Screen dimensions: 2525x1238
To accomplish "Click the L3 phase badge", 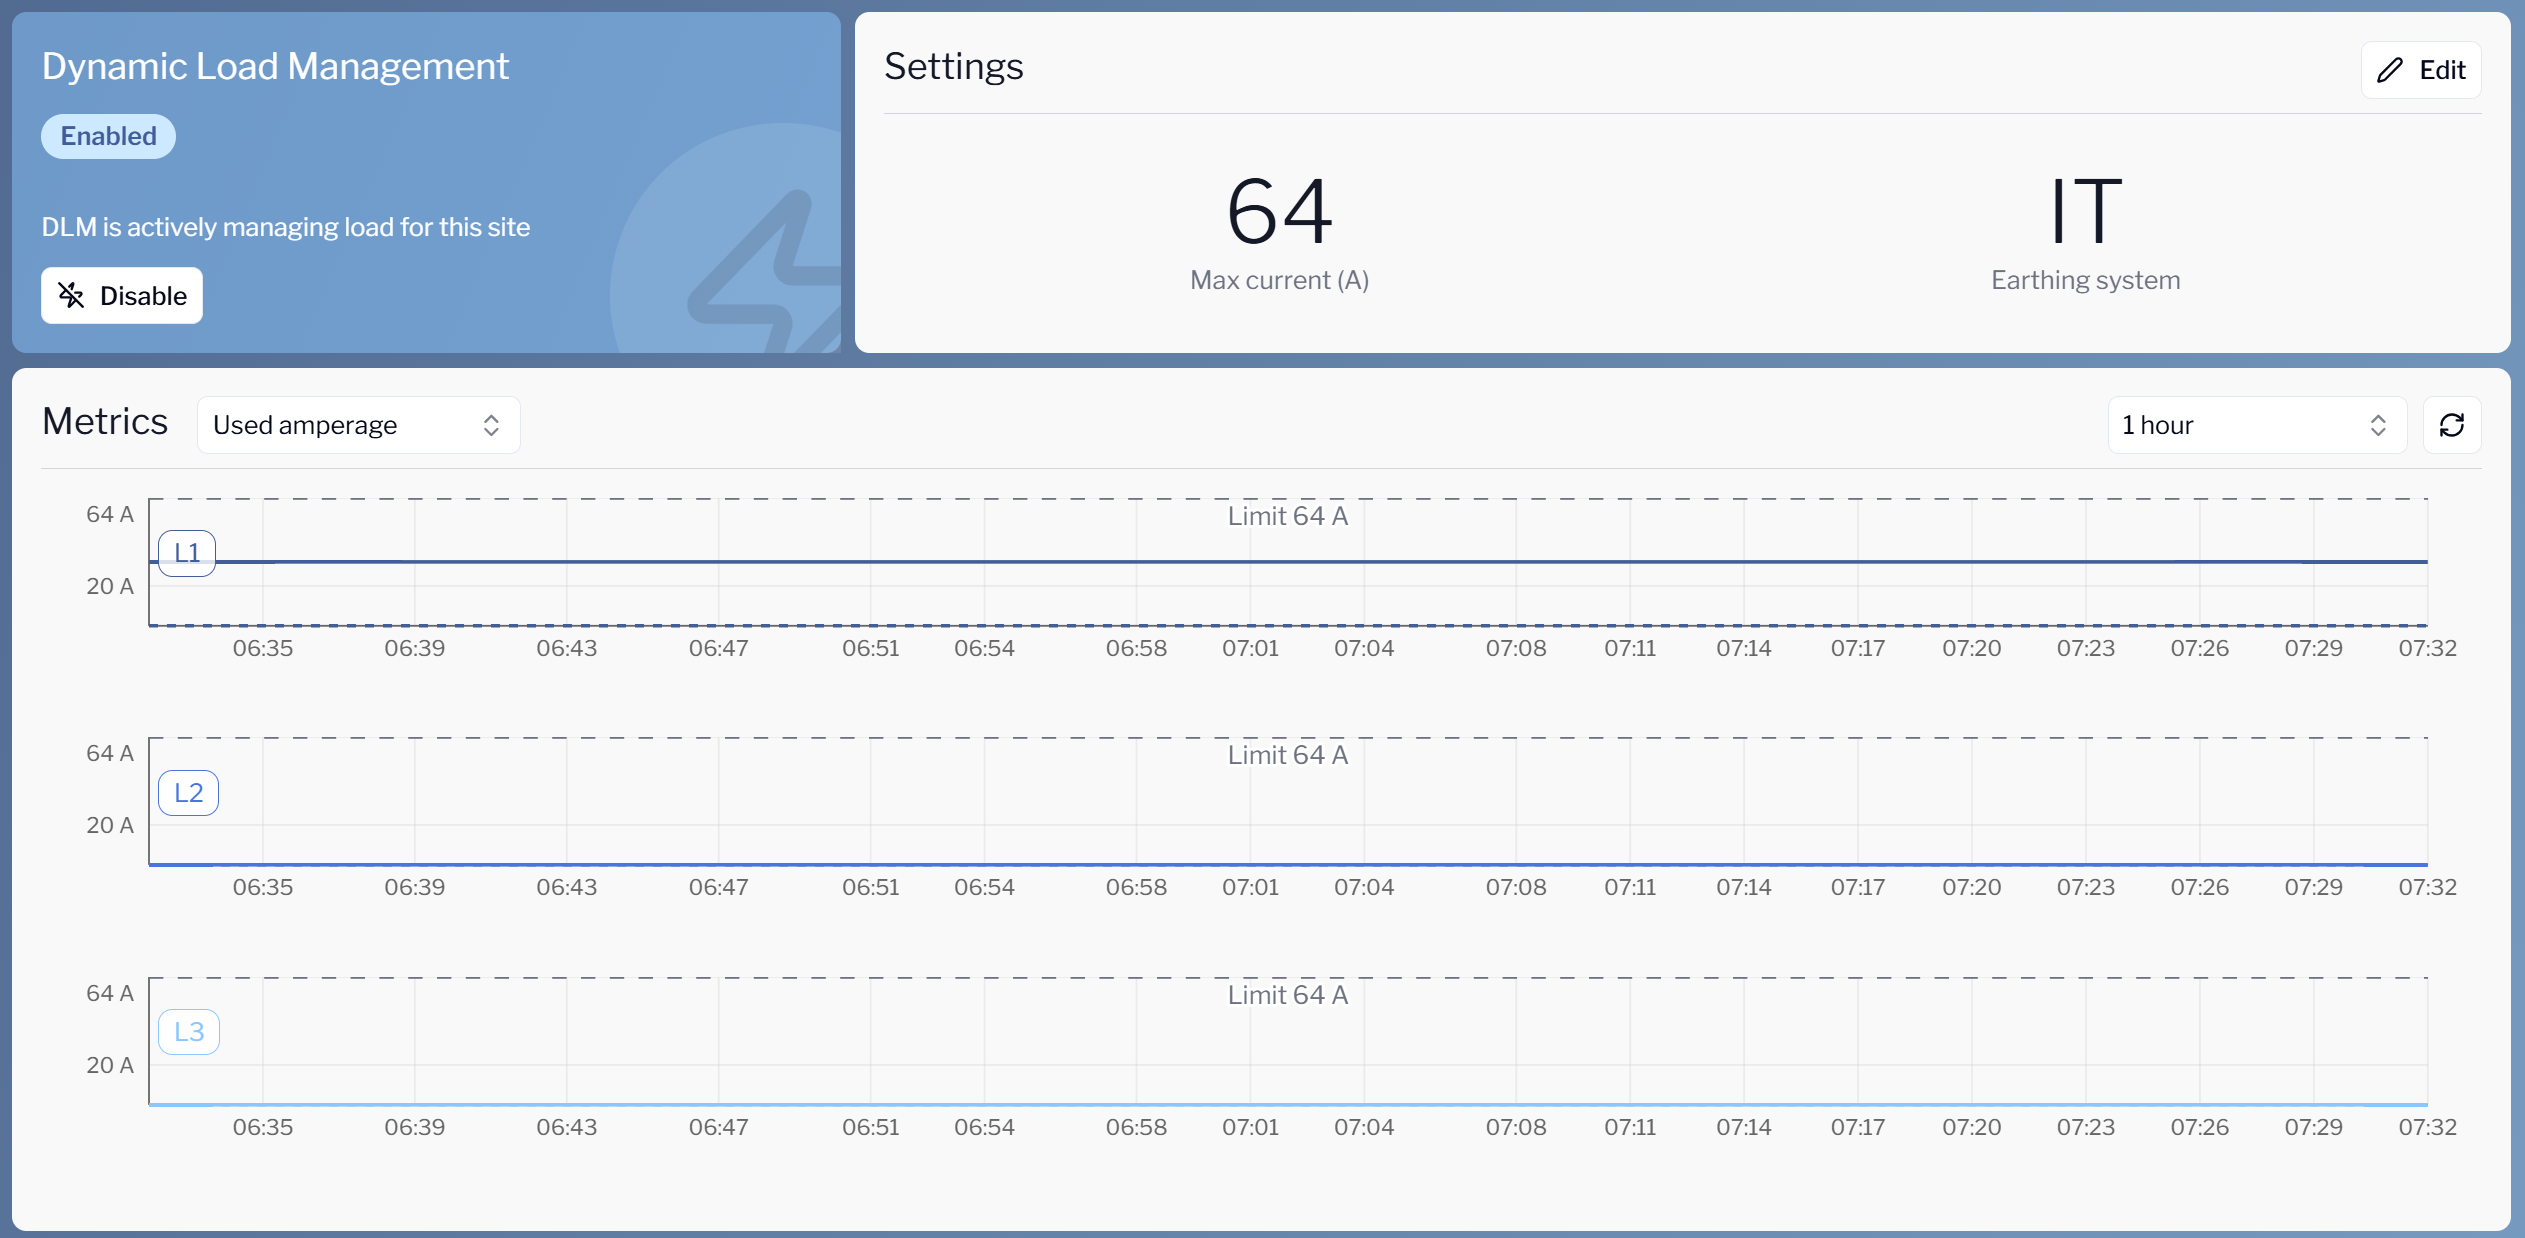I will (188, 1032).
